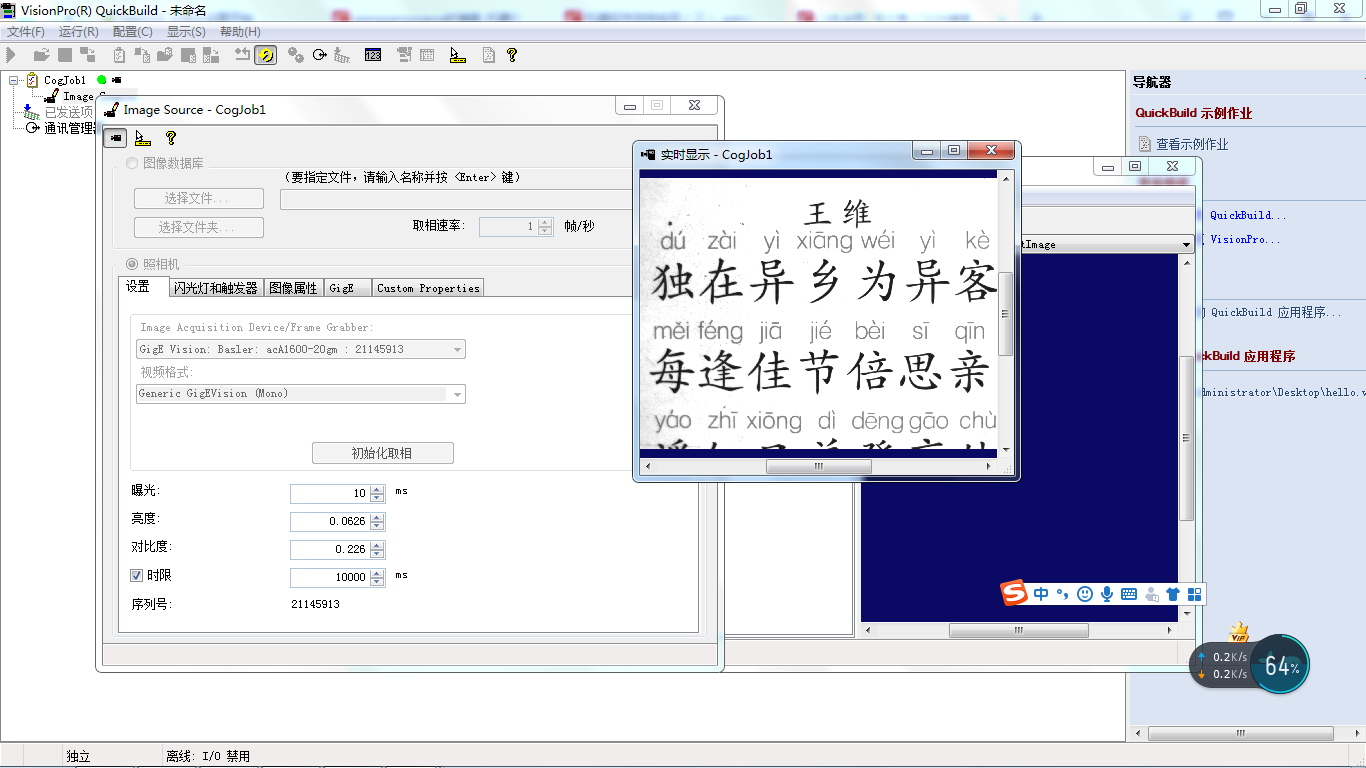Click the Sogou S logo on input bar
This screenshot has width=1366, height=768.
[x=1015, y=593]
